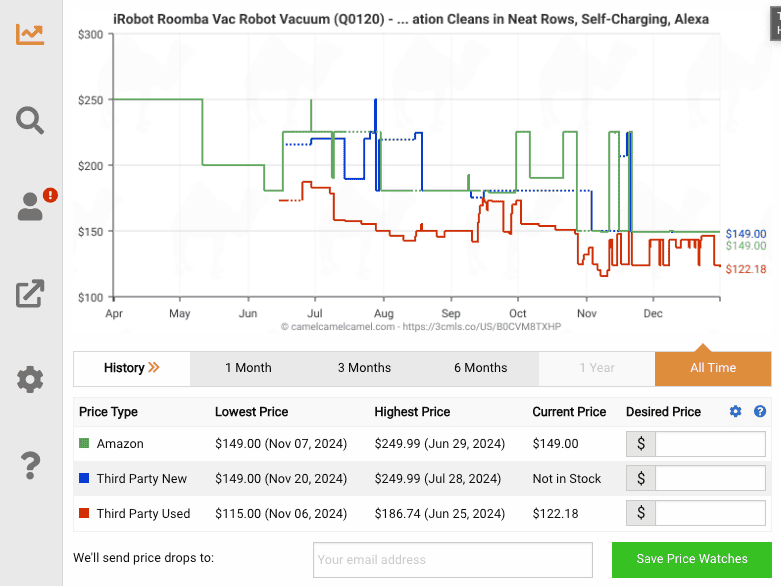This screenshot has height=586, width=781.
Task: Click the Third Party Used desired price field
Action: 710,514
